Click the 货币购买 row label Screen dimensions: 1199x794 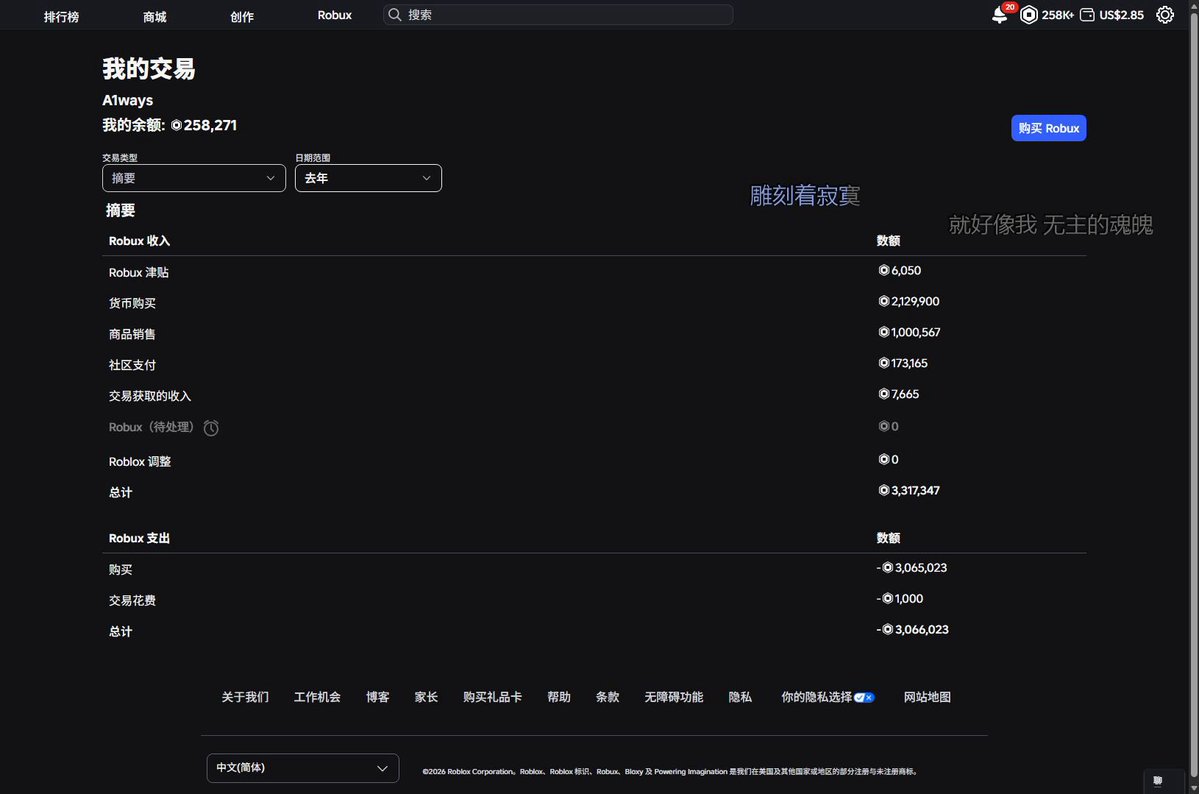(x=132, y=304)
